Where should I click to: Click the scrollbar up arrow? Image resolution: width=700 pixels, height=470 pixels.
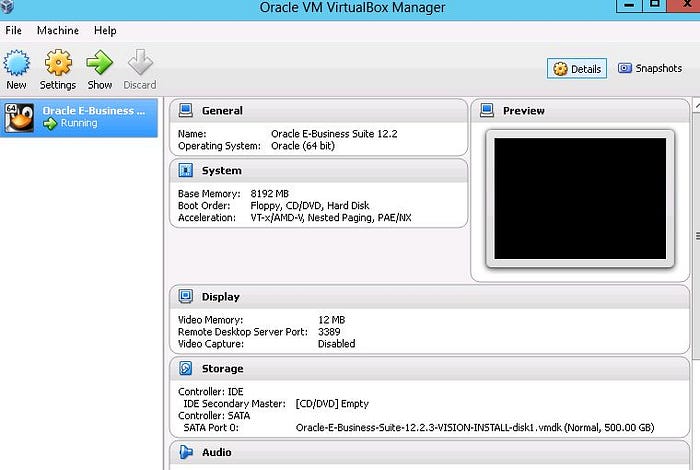[x=697, y=105]
